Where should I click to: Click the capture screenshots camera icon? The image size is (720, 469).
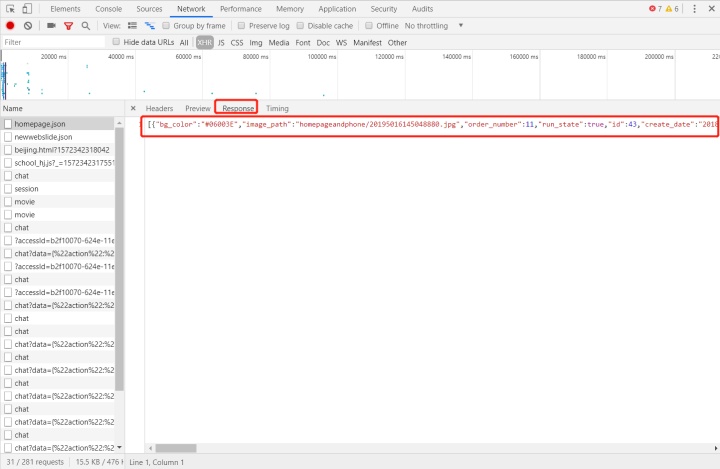coord(51,25)
